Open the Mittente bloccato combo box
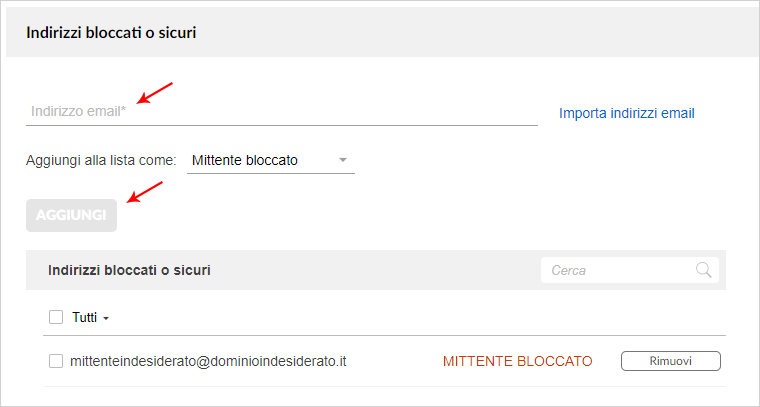 tap(270, 161)
